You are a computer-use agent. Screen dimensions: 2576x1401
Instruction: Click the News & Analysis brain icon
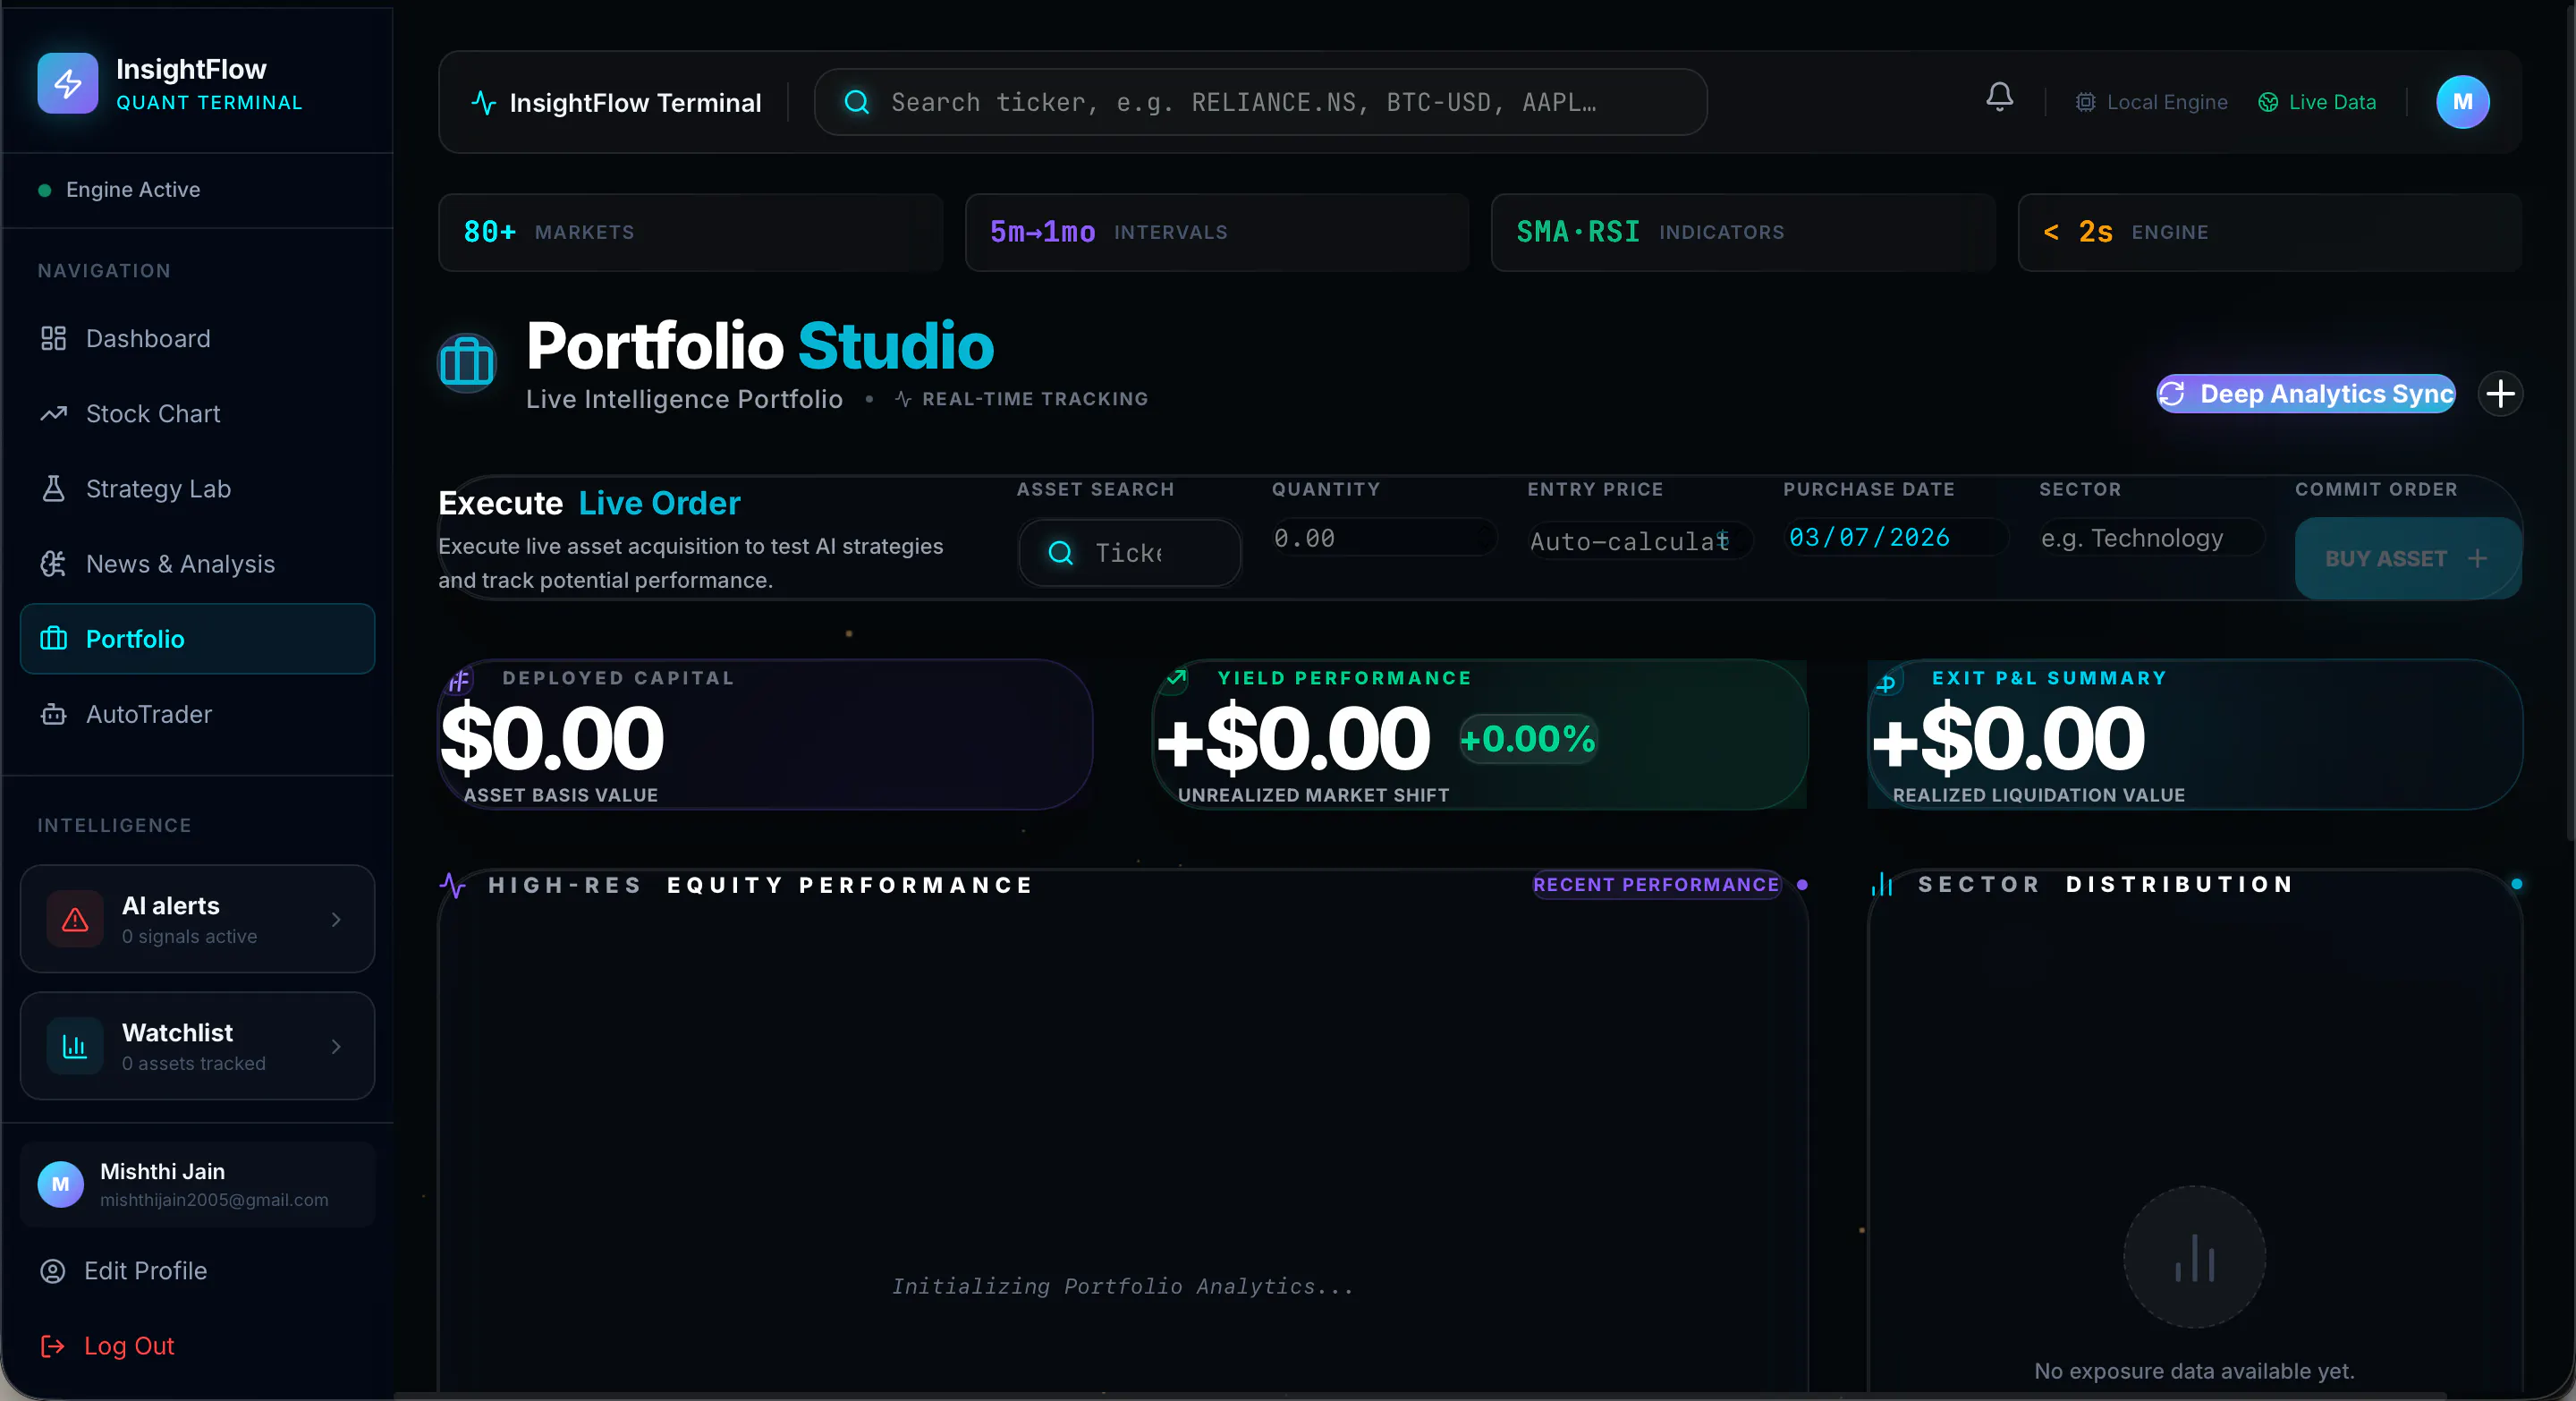[x=53, y=564]
